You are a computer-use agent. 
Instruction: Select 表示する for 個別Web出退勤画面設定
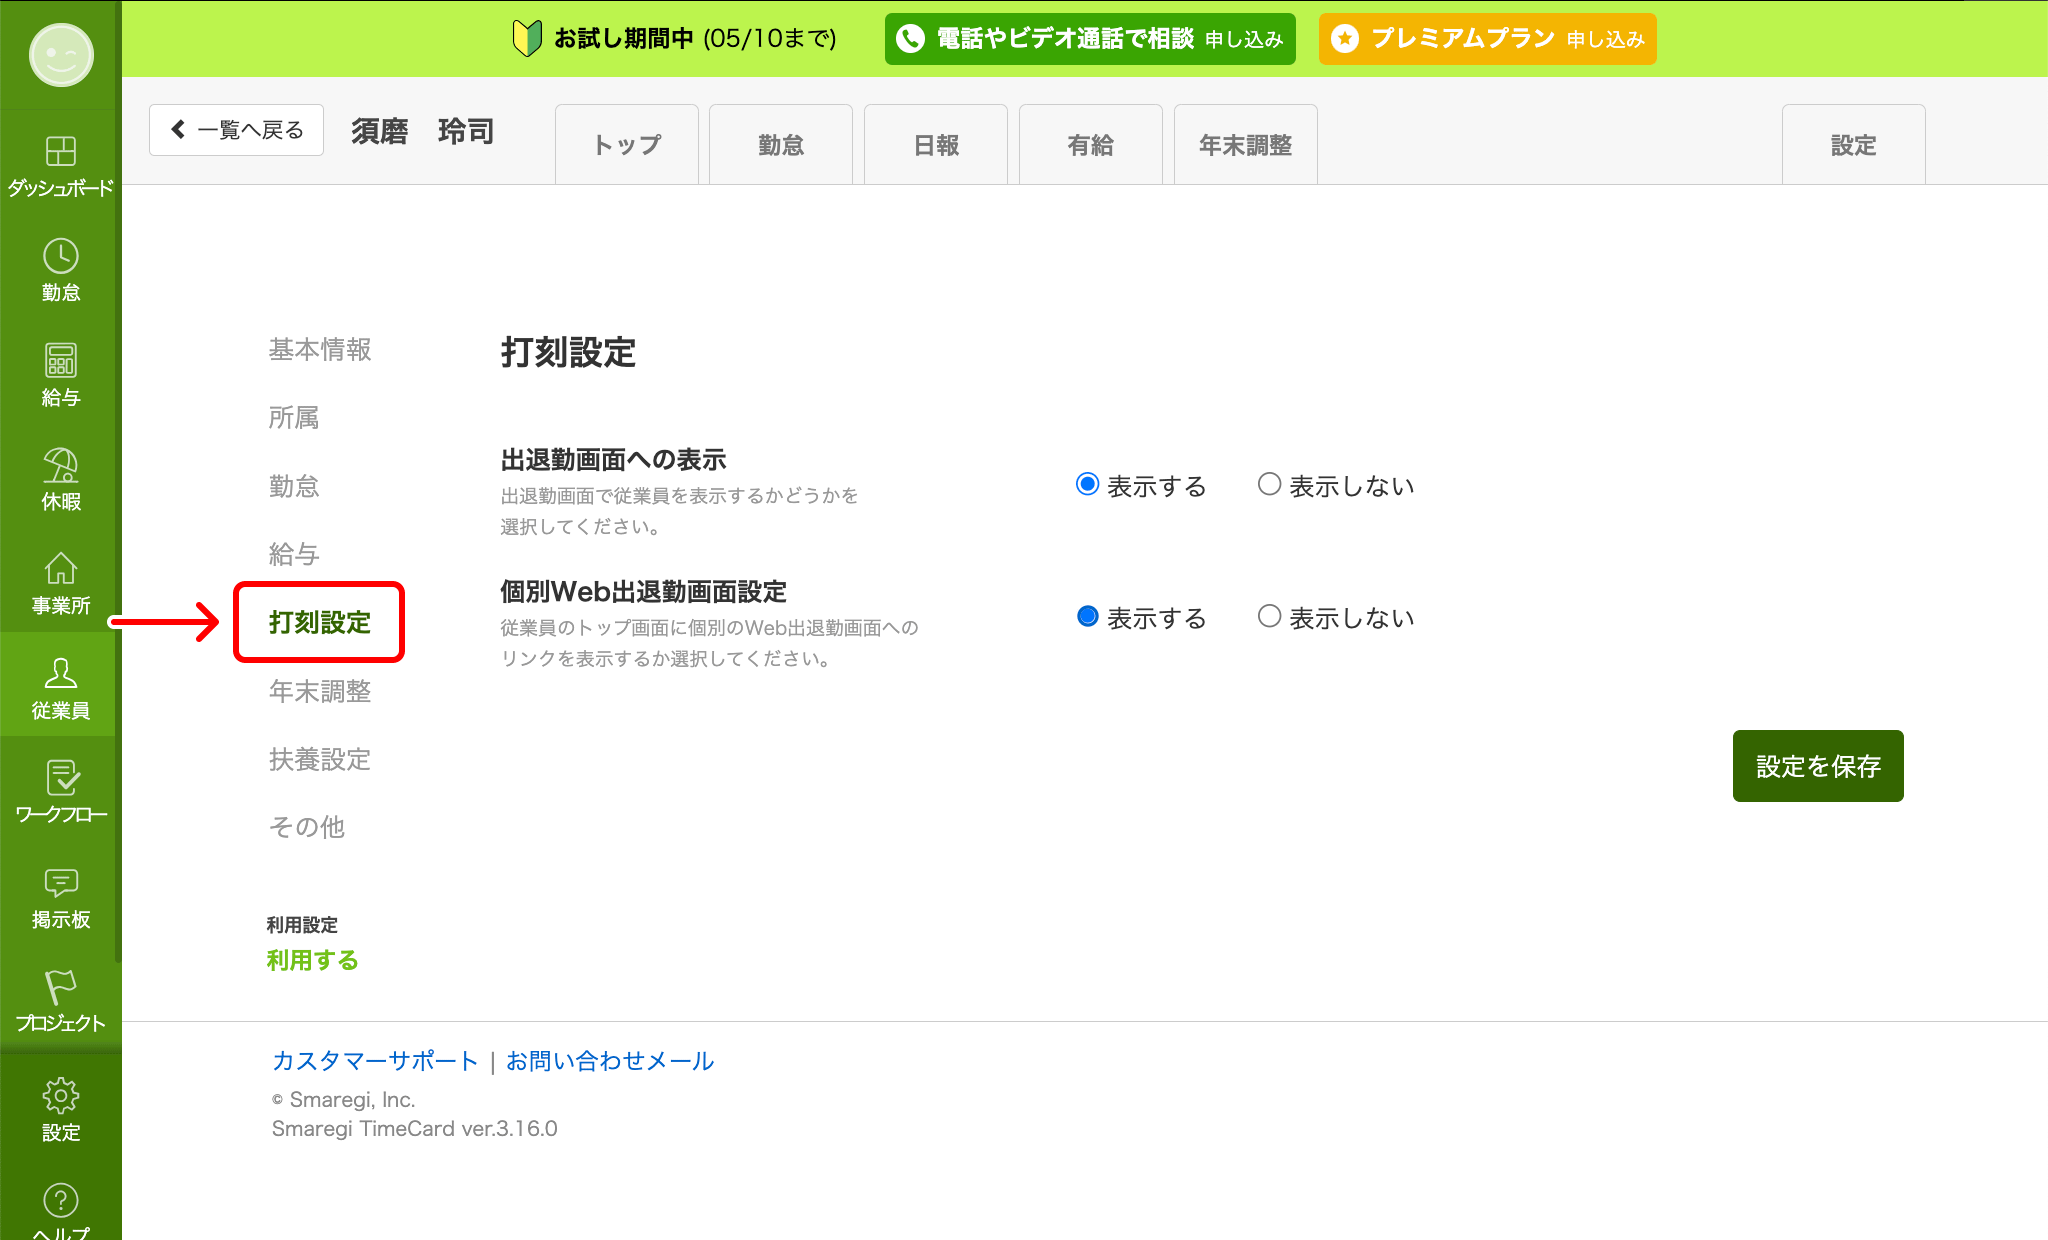pyautogui.click(x=1088, y=617)
